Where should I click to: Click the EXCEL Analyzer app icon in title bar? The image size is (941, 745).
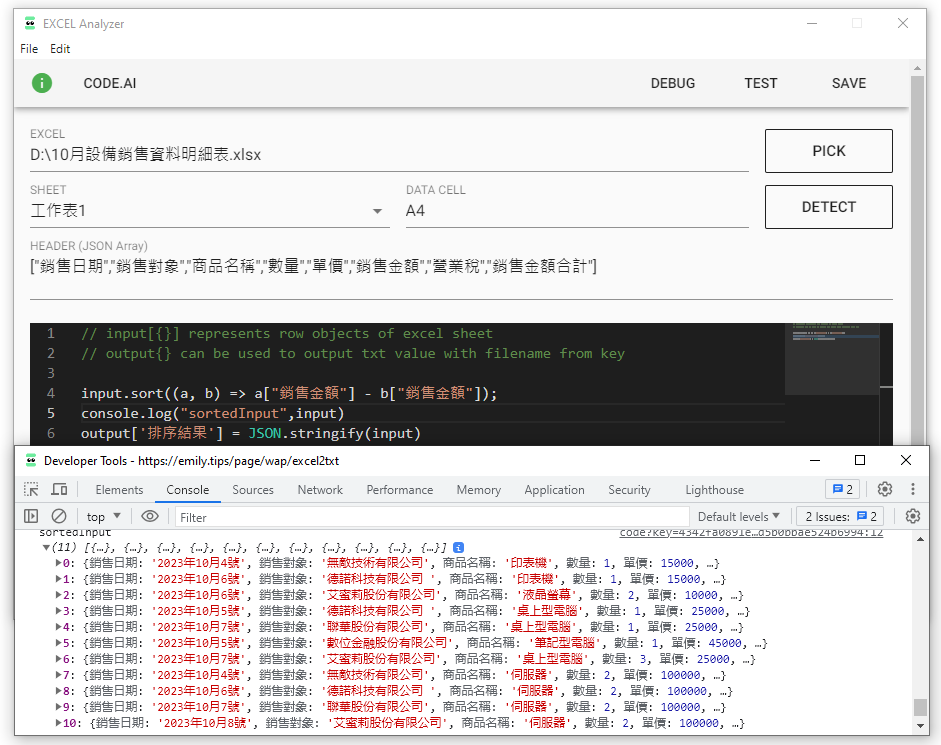click(x=30, y=23)
